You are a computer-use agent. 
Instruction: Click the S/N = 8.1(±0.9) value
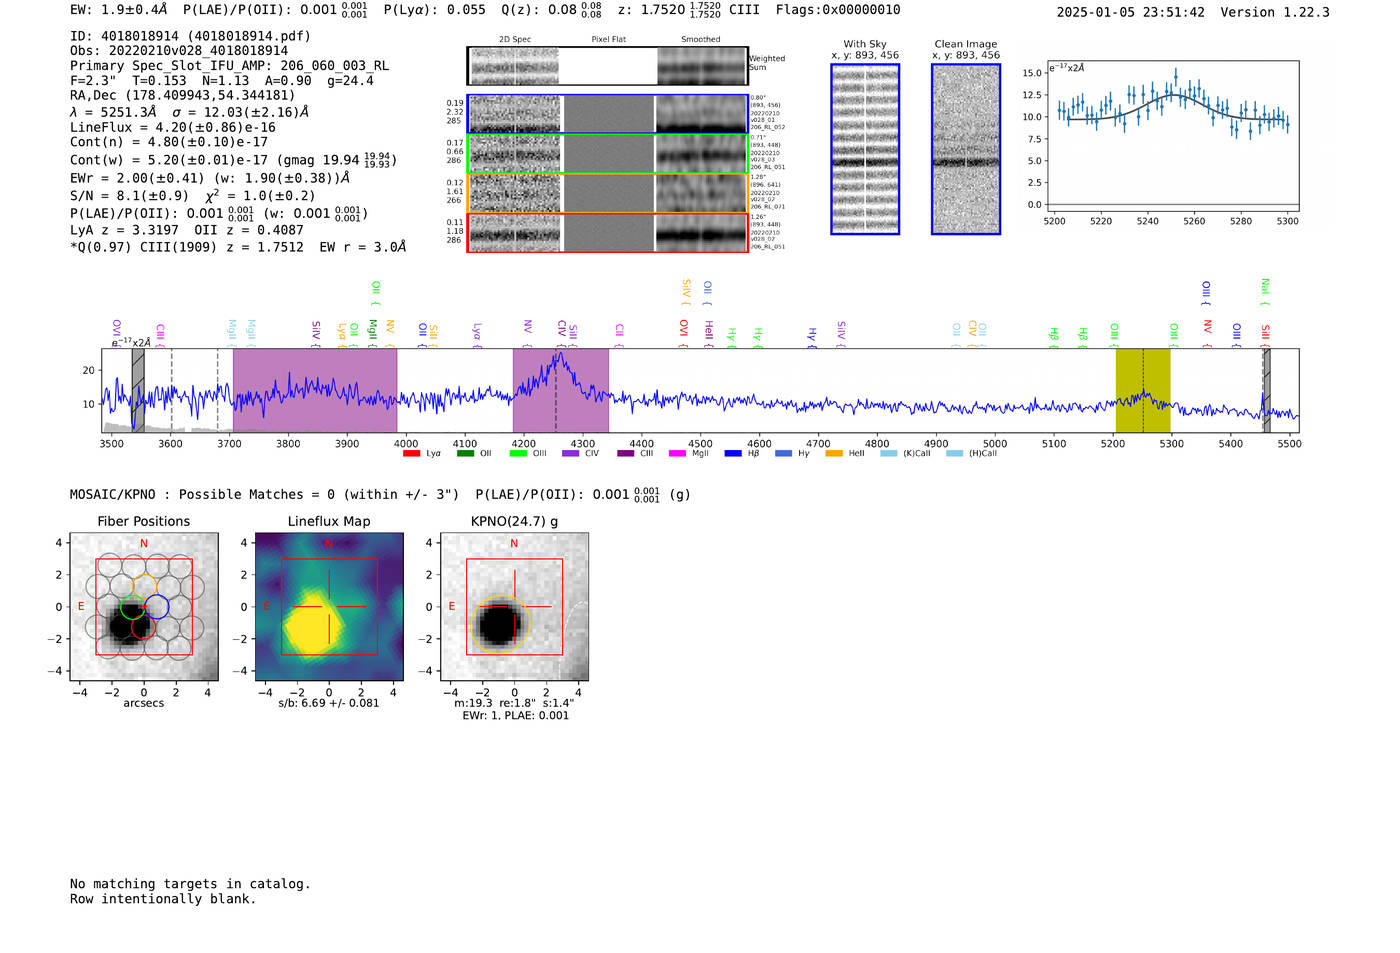[x=129, y=196]
